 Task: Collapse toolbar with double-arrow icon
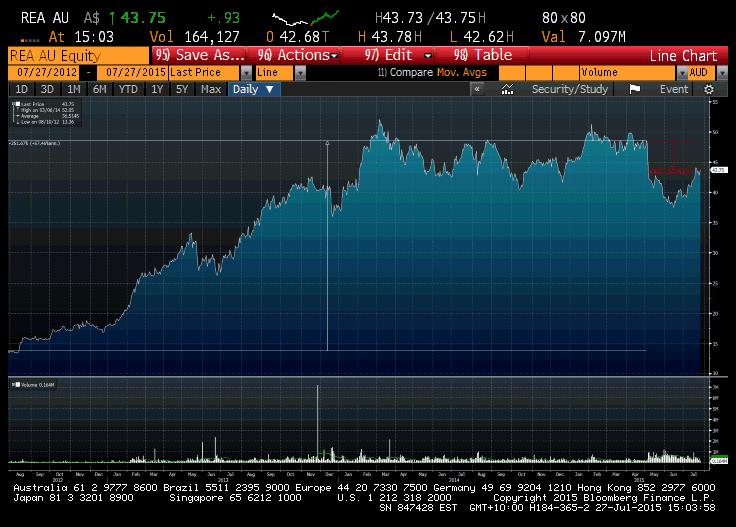477,89
